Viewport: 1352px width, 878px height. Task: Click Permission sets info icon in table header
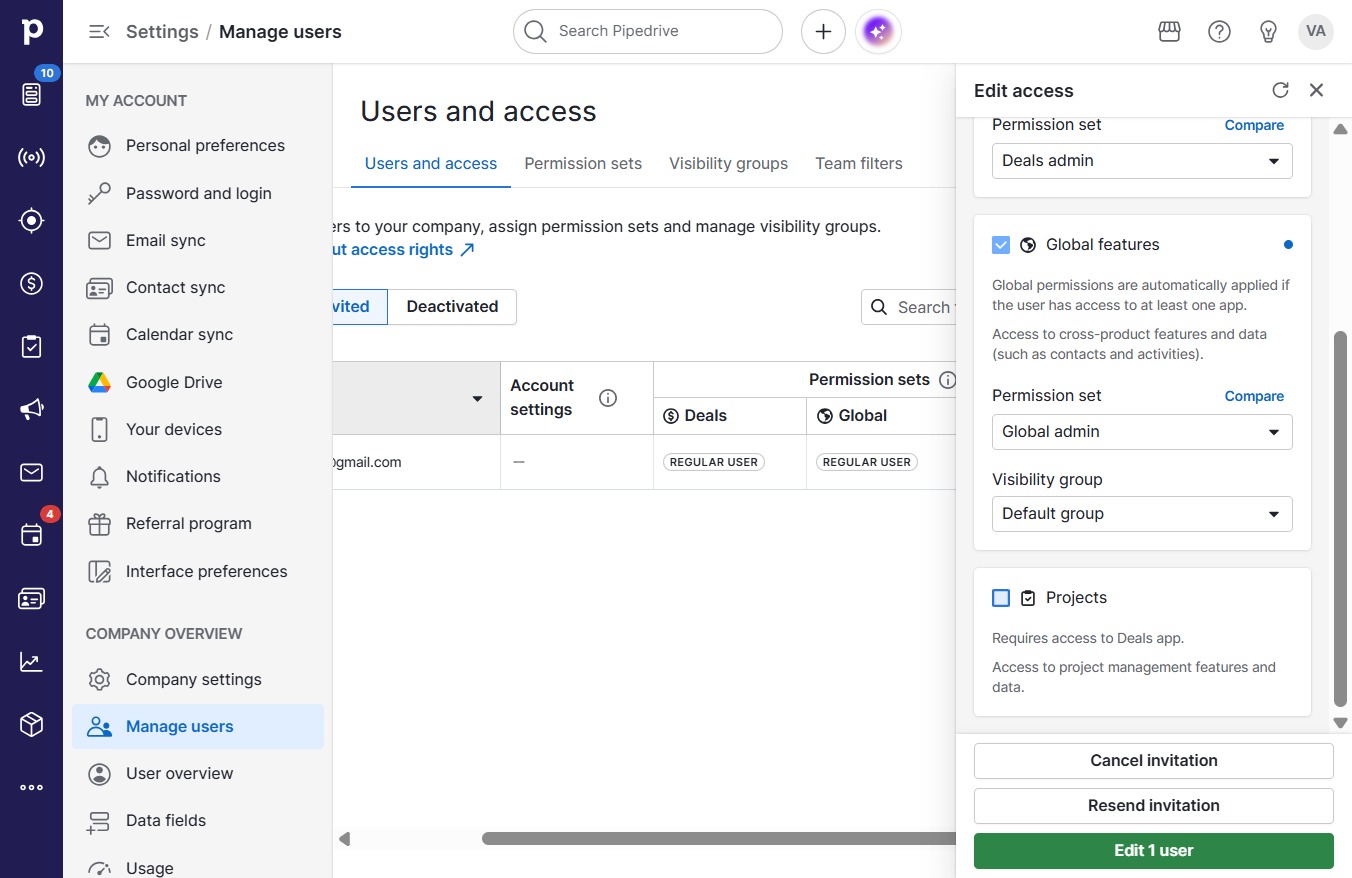coord(948,380)
